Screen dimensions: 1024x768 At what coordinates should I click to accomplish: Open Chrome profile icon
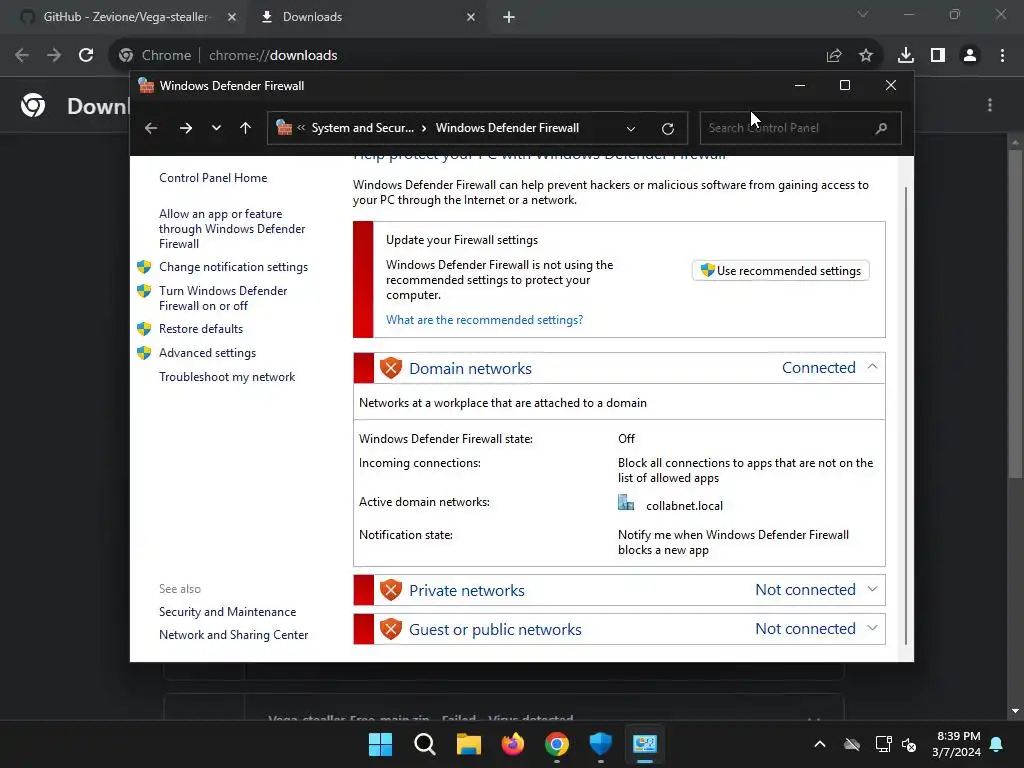970,56
